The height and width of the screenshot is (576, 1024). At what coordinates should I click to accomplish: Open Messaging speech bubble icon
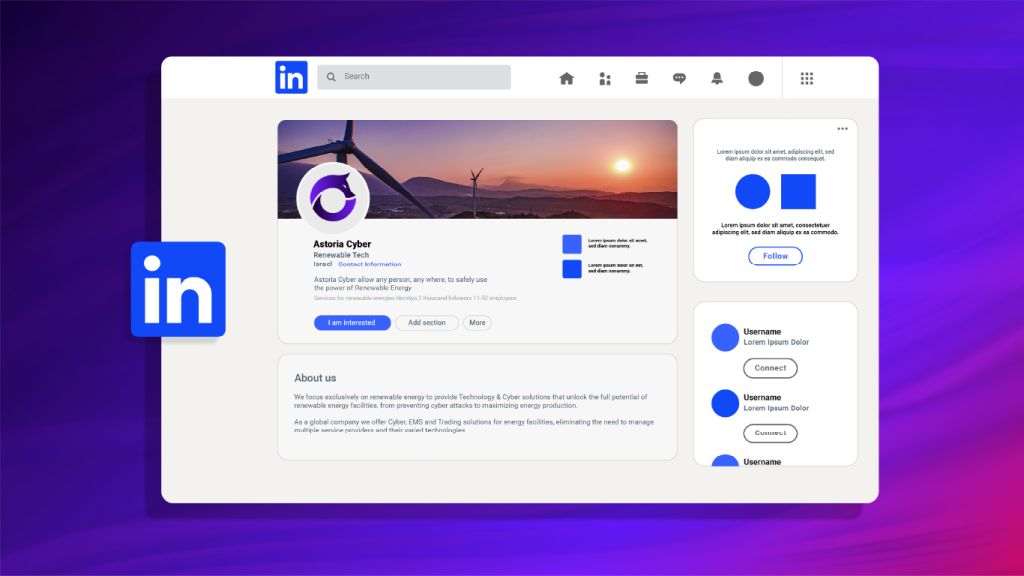coord(679,78)
